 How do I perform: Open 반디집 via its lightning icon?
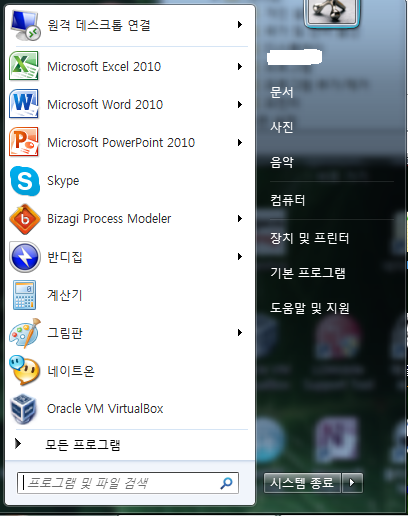[25, 257]
